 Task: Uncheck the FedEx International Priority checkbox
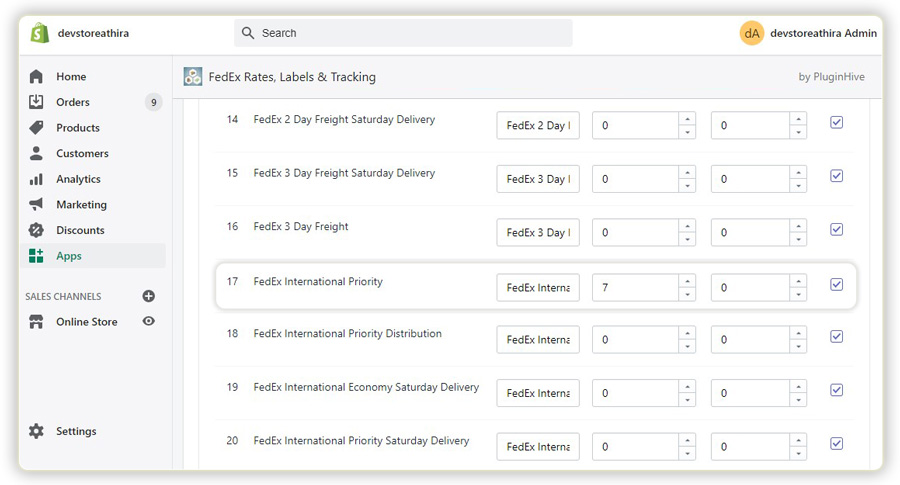837,285
